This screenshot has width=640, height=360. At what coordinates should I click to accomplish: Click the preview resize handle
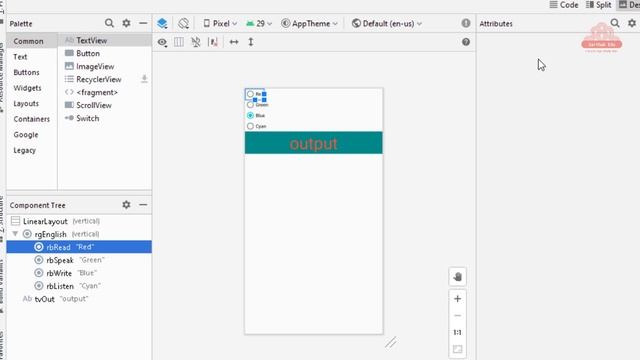pos(391,342)
